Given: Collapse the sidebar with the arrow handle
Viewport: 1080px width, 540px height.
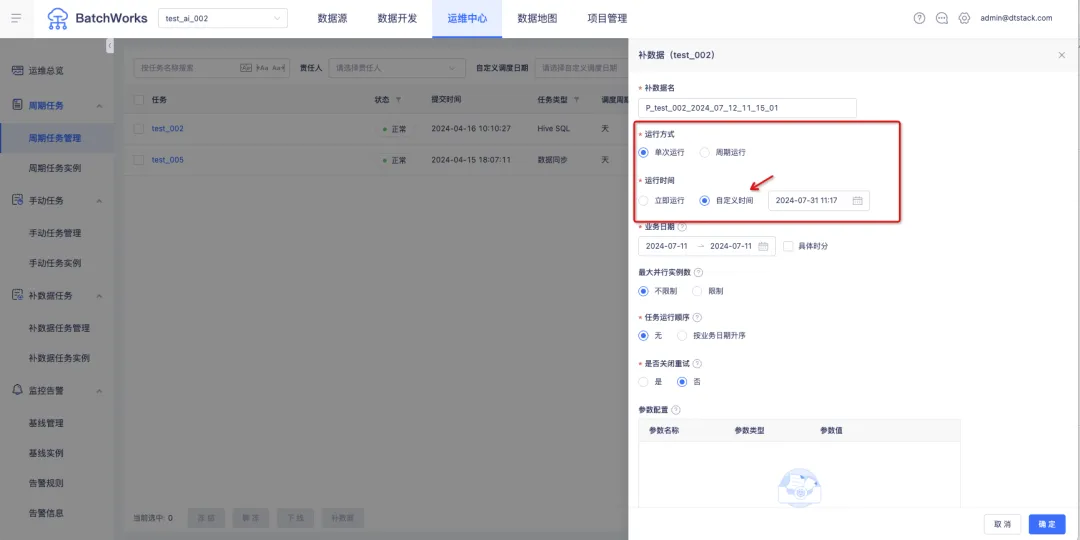Looking at the screenshot, I should click(110, 45).
